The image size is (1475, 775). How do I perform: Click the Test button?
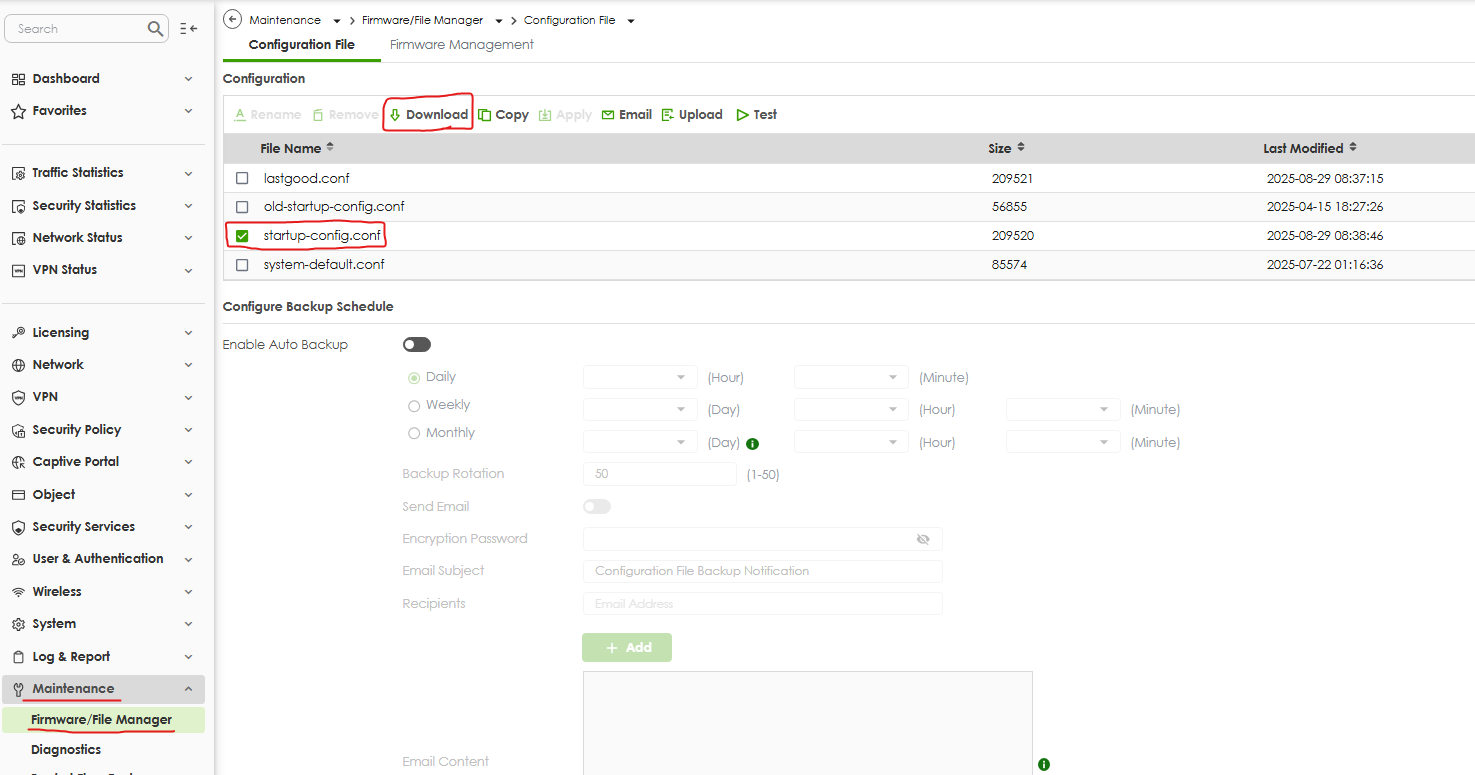(x=757, y=115)
